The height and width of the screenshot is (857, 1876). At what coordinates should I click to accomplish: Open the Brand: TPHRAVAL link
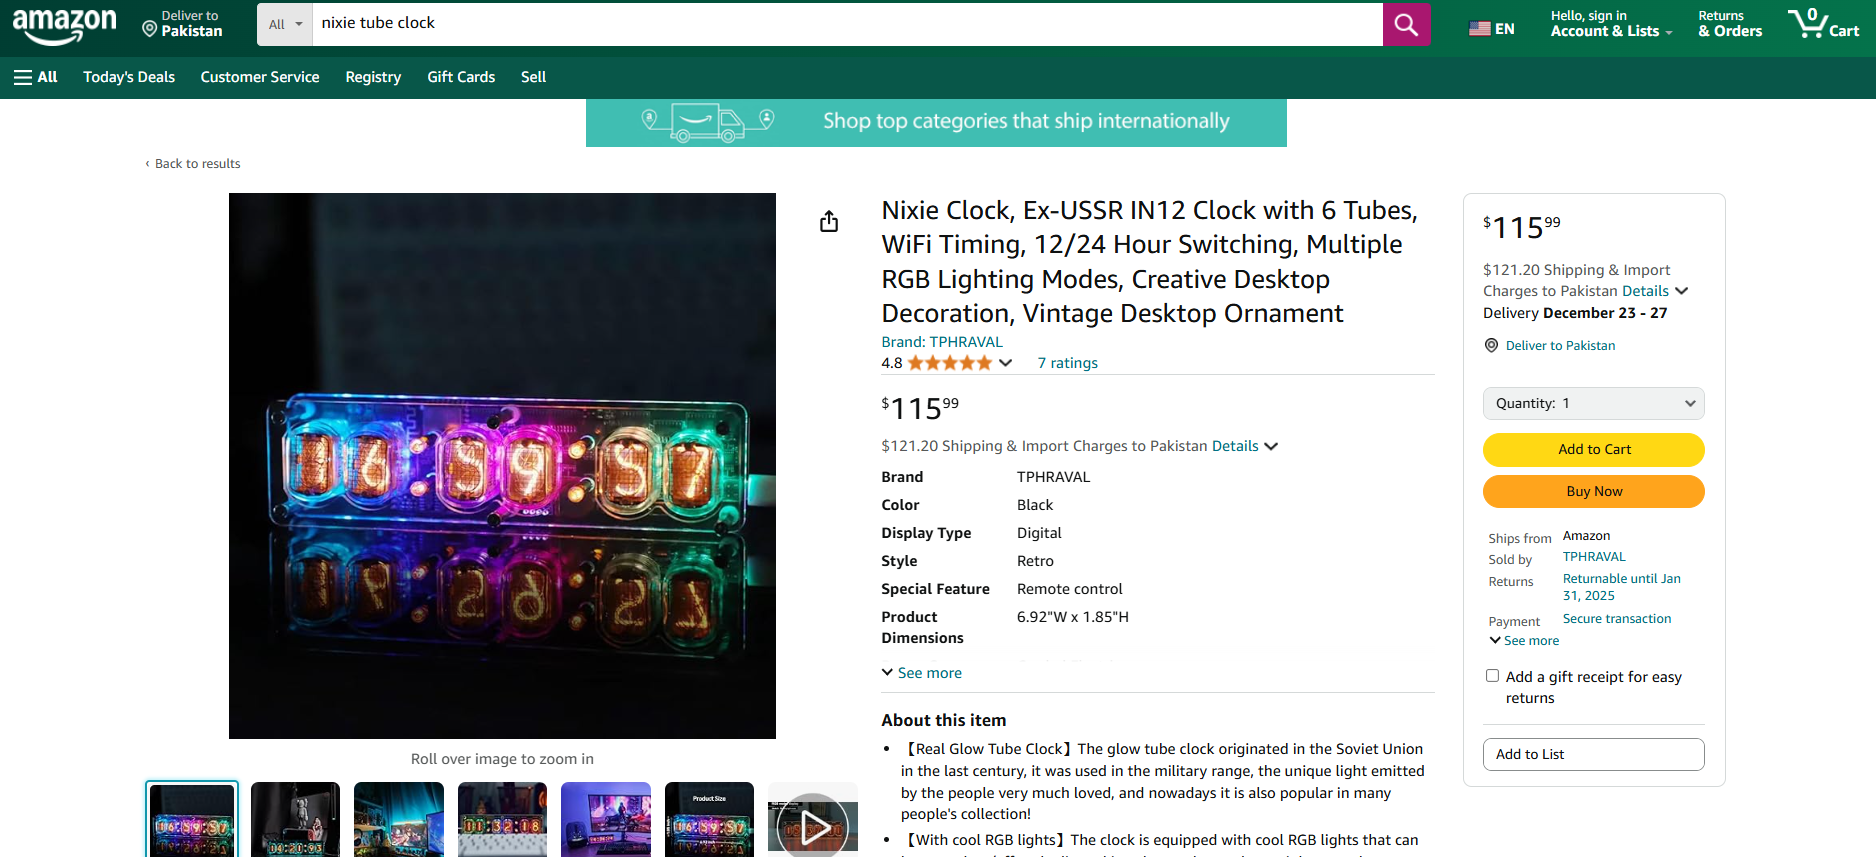(x=942, y=342)
